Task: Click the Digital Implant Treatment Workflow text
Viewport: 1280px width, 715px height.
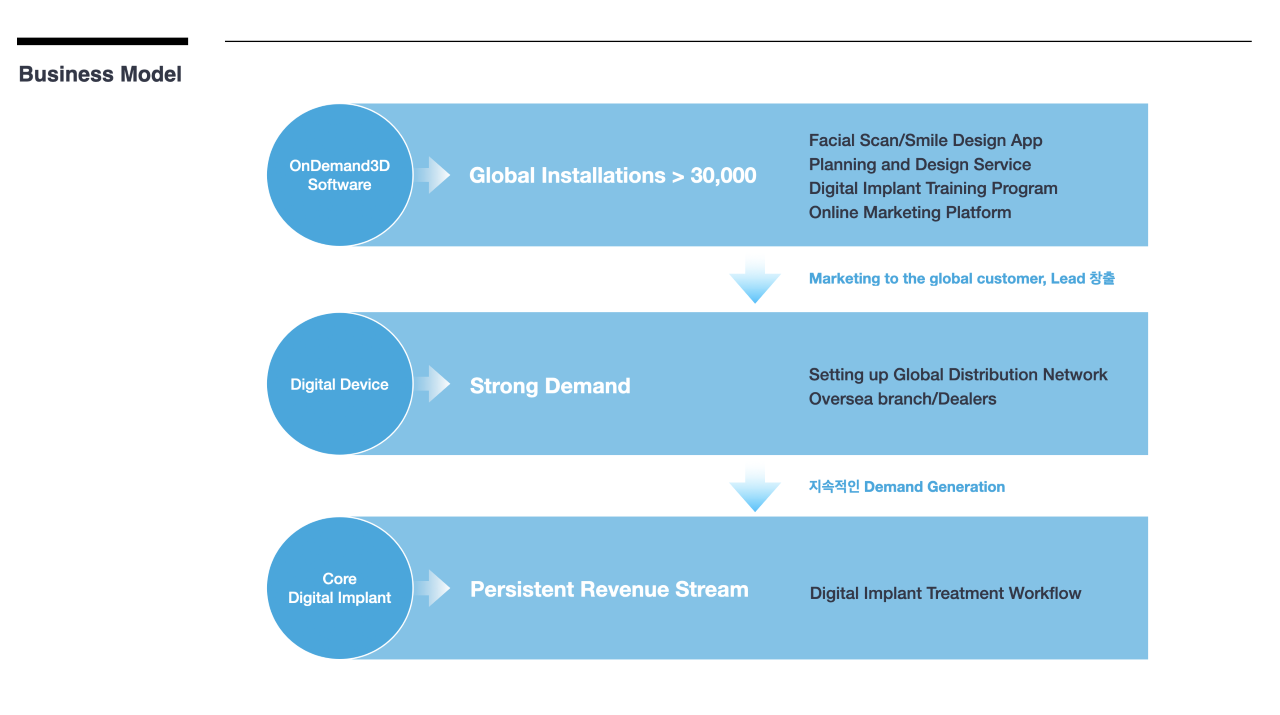Action: click(946, 594)
